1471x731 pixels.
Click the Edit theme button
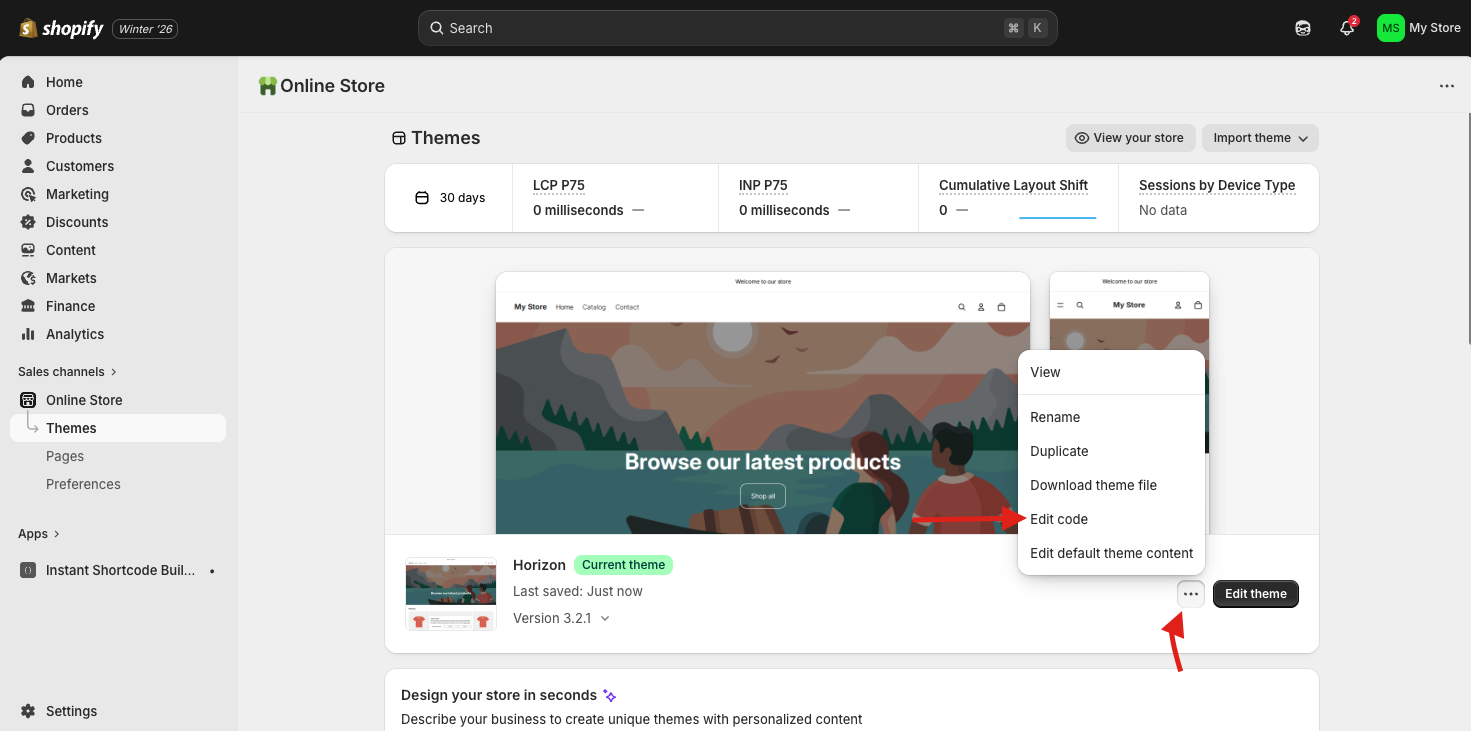pos(1255,593)
